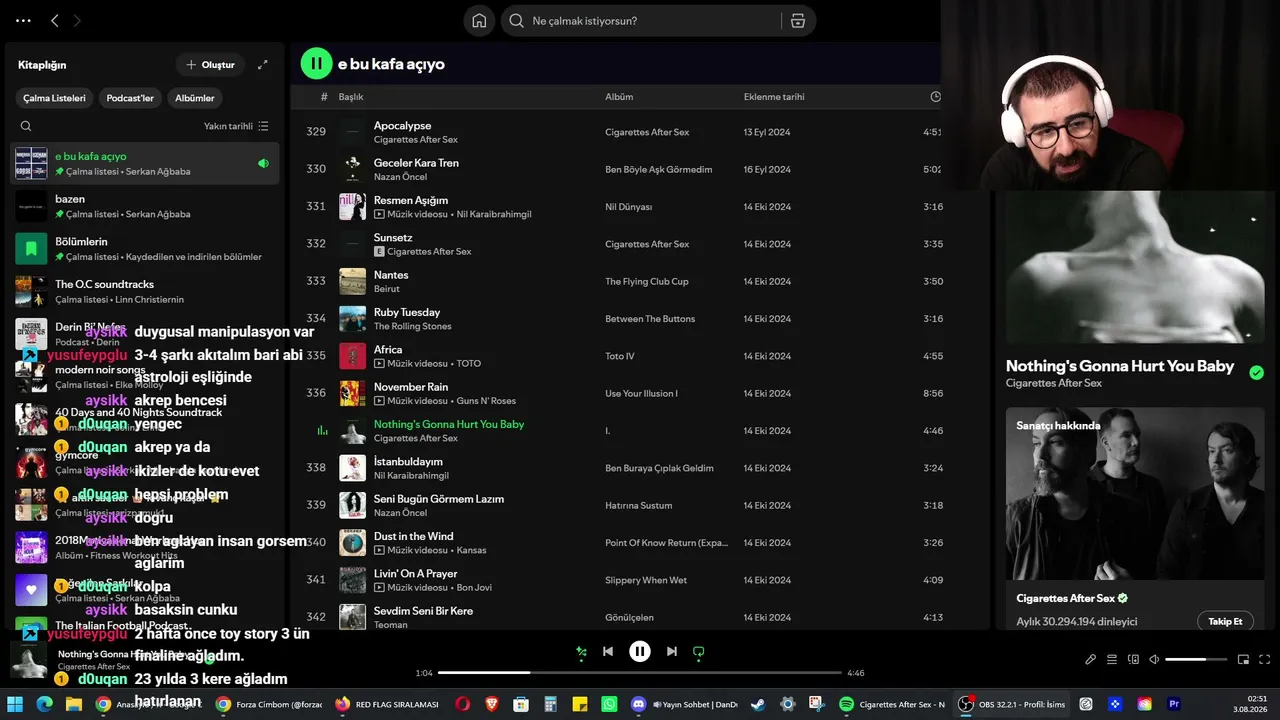Select the track Apocalypse

tap(402, 125)
